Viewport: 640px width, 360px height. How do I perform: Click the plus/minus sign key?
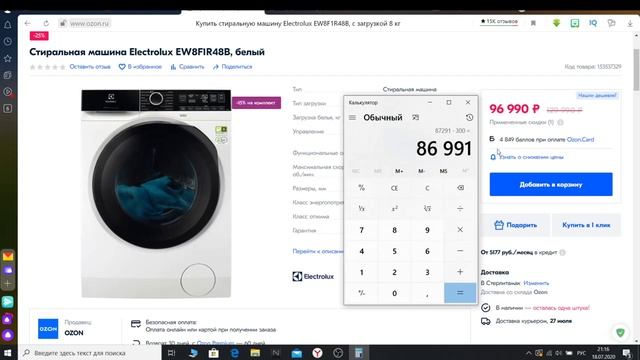361,293
